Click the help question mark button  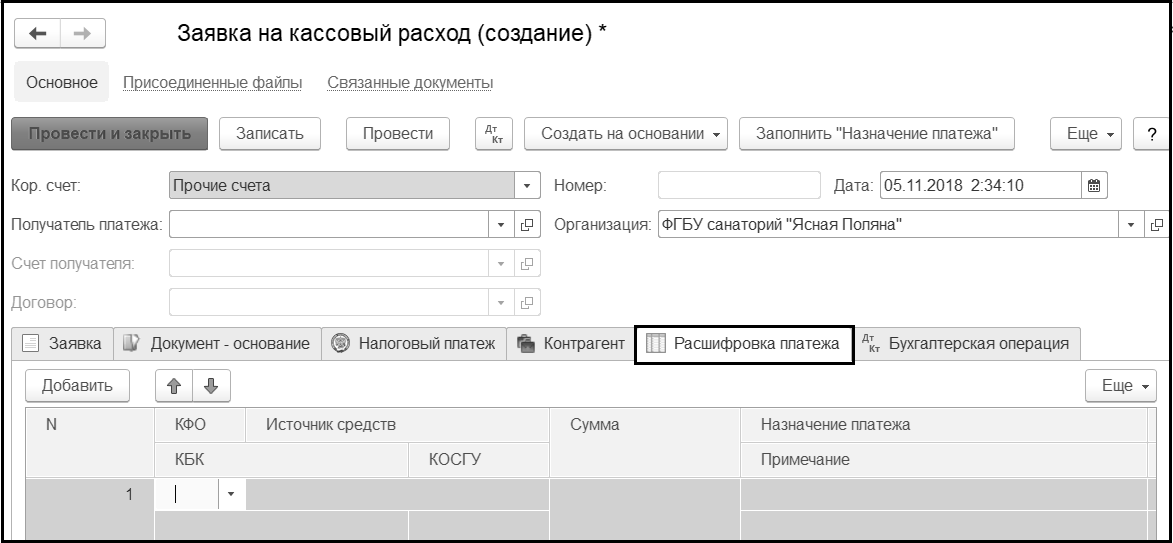(x=1151, y=134)
